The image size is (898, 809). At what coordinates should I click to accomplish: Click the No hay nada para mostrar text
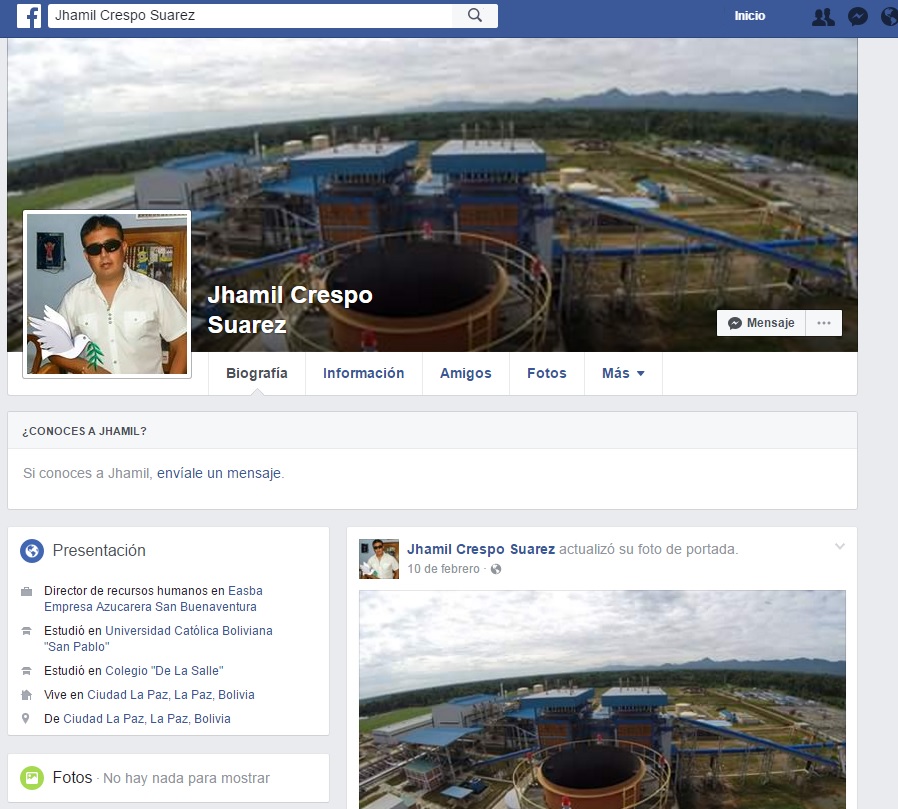coord(186,779)
